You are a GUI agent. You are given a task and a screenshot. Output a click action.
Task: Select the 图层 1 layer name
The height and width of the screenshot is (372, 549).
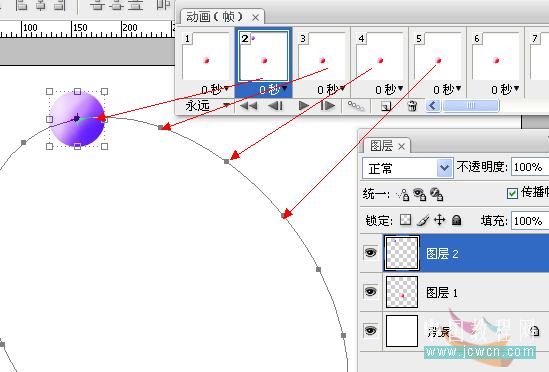click(442, 292)
